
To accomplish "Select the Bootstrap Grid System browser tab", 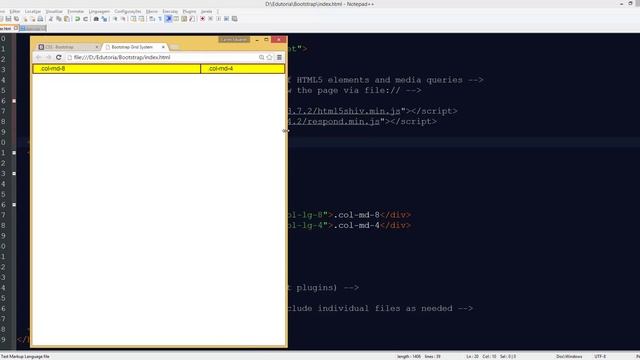I will pos(134,47).
